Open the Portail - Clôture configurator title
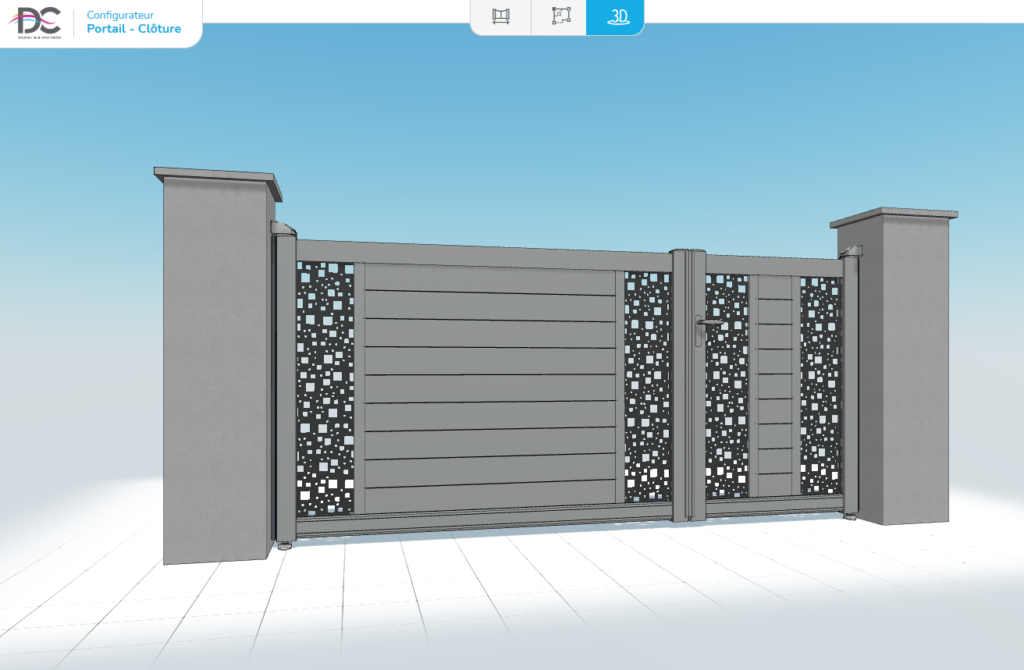The height and width of the screenshot is (670, 1024). pos(134,29)
